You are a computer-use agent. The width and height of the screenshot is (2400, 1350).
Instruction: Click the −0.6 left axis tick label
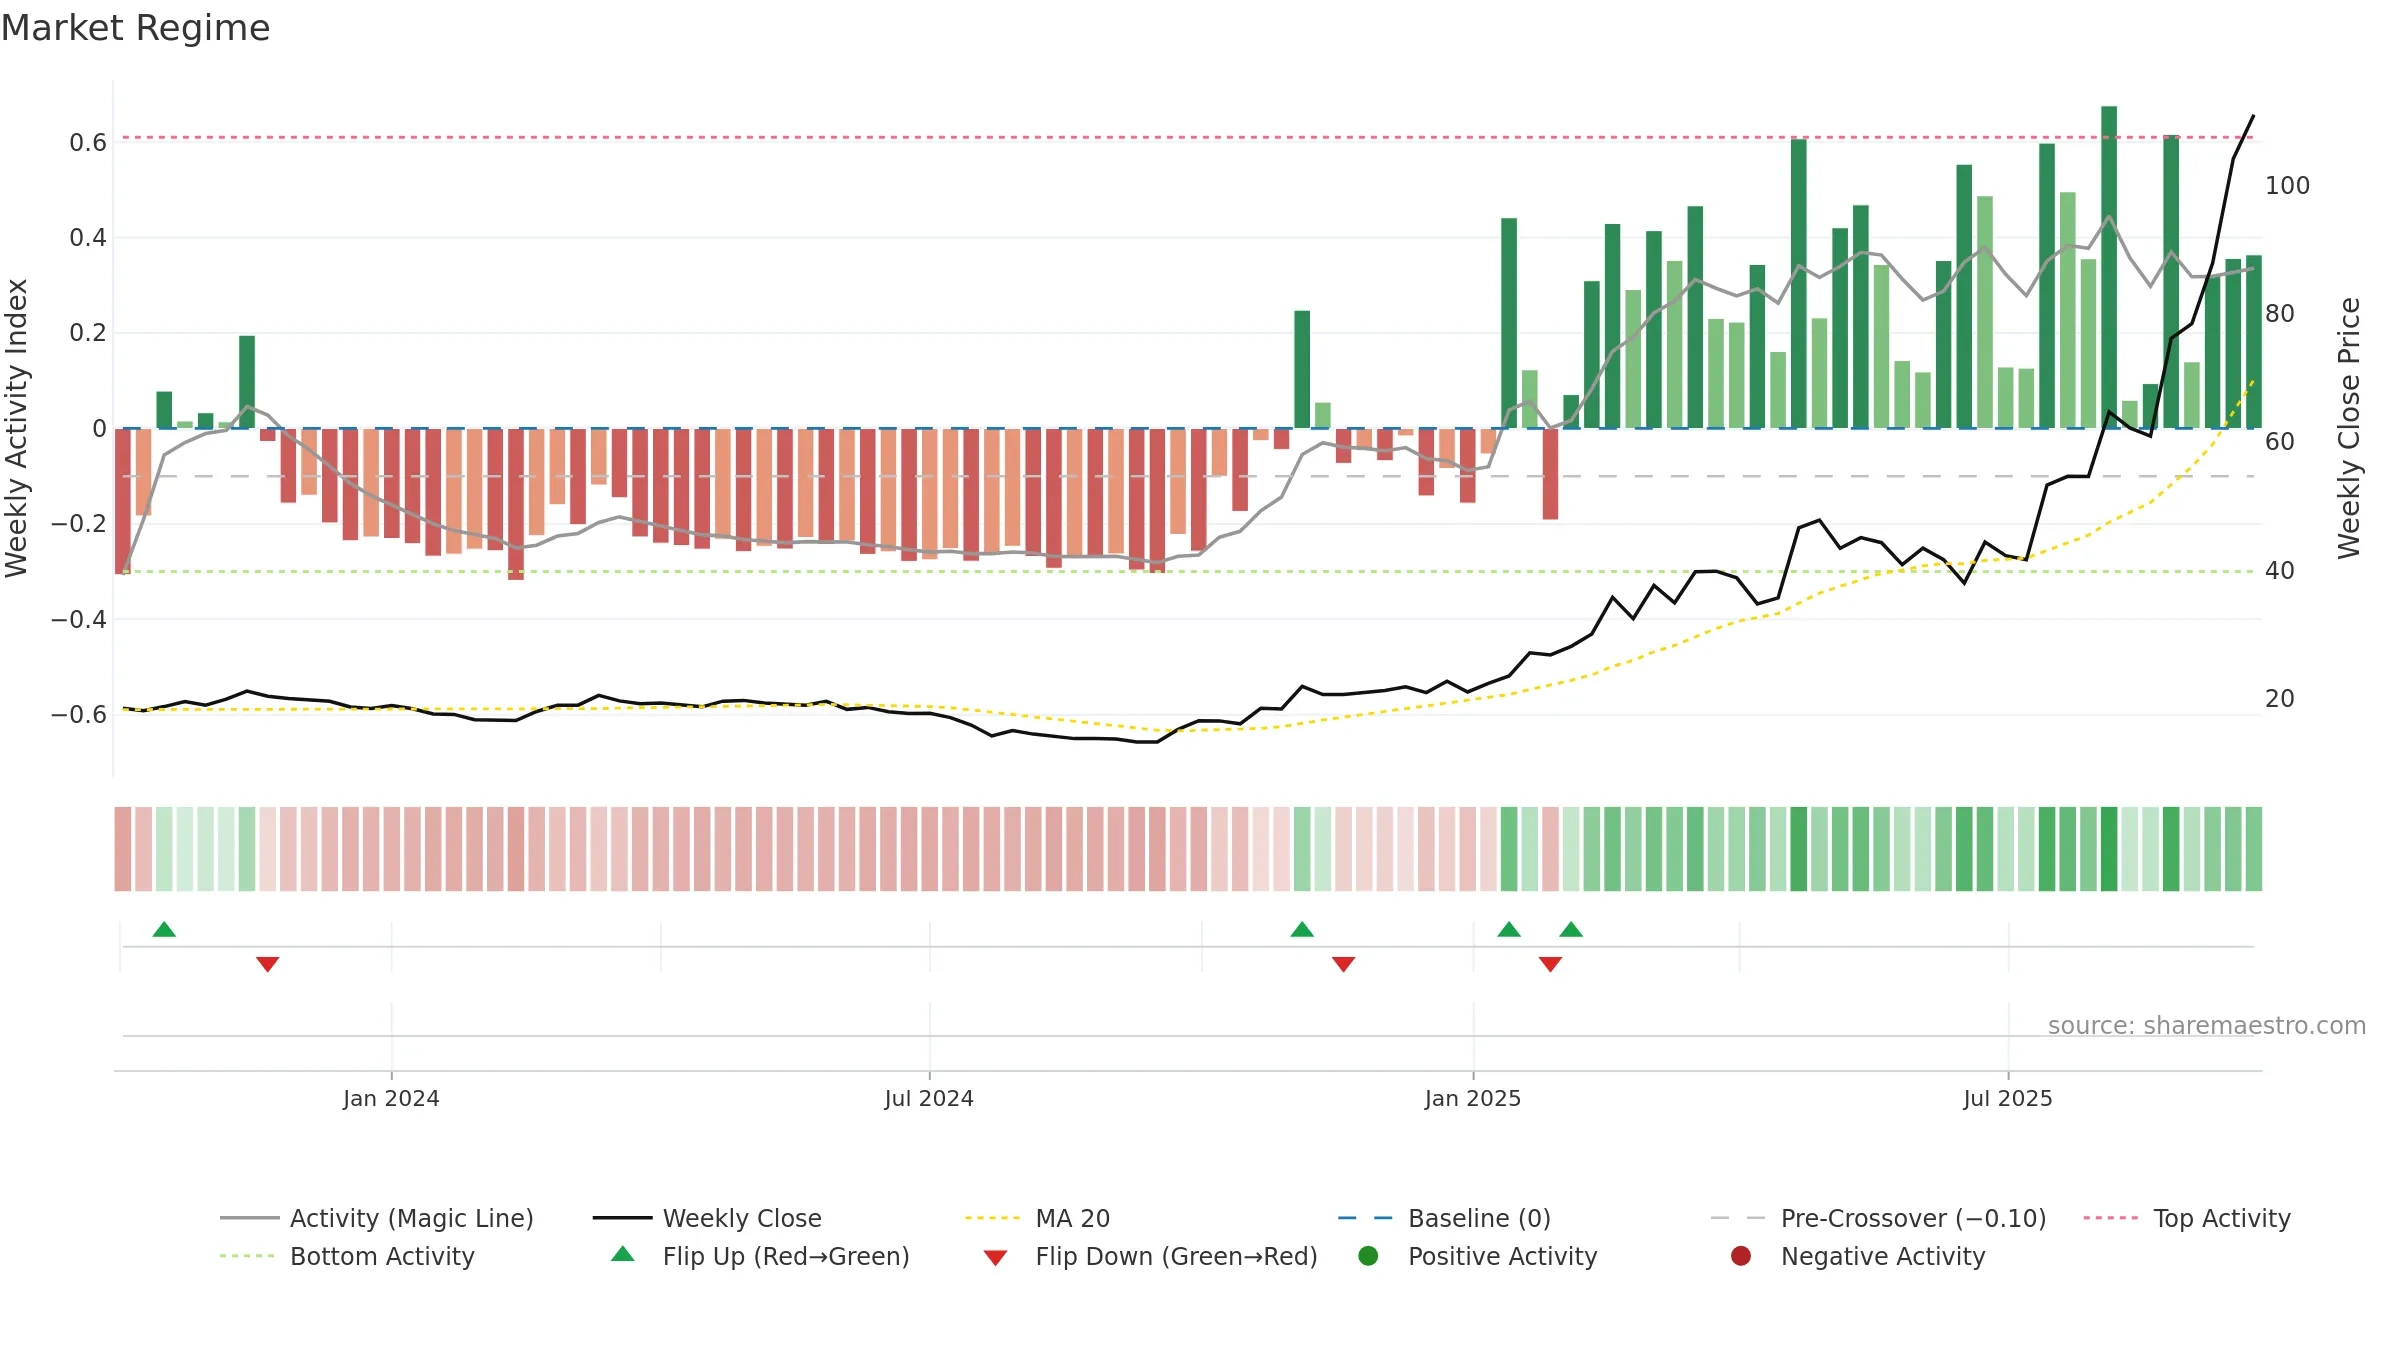click(79, 715)
